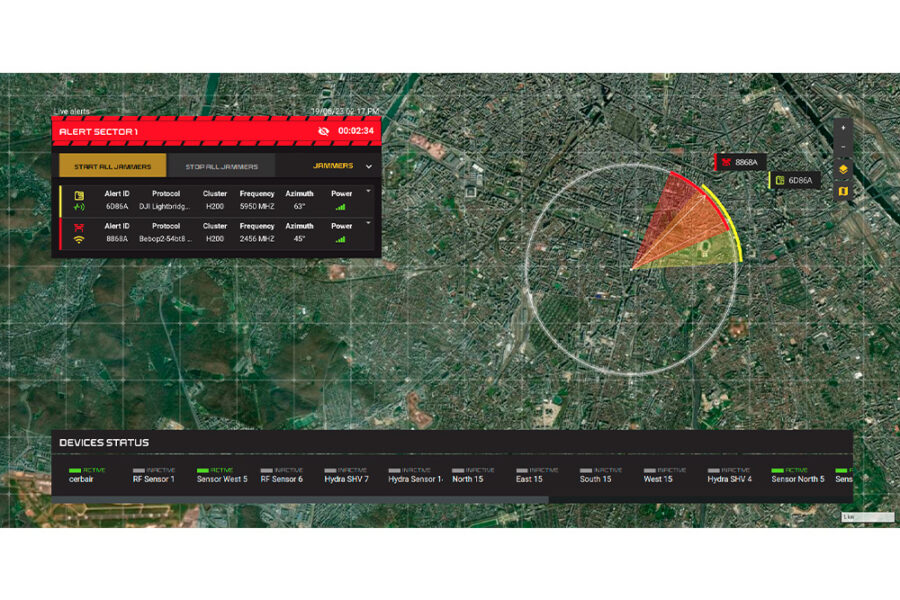Zoom out of the map
Image resolution: width=900 pixels, height=600 pixels.
tap(843, 146)
